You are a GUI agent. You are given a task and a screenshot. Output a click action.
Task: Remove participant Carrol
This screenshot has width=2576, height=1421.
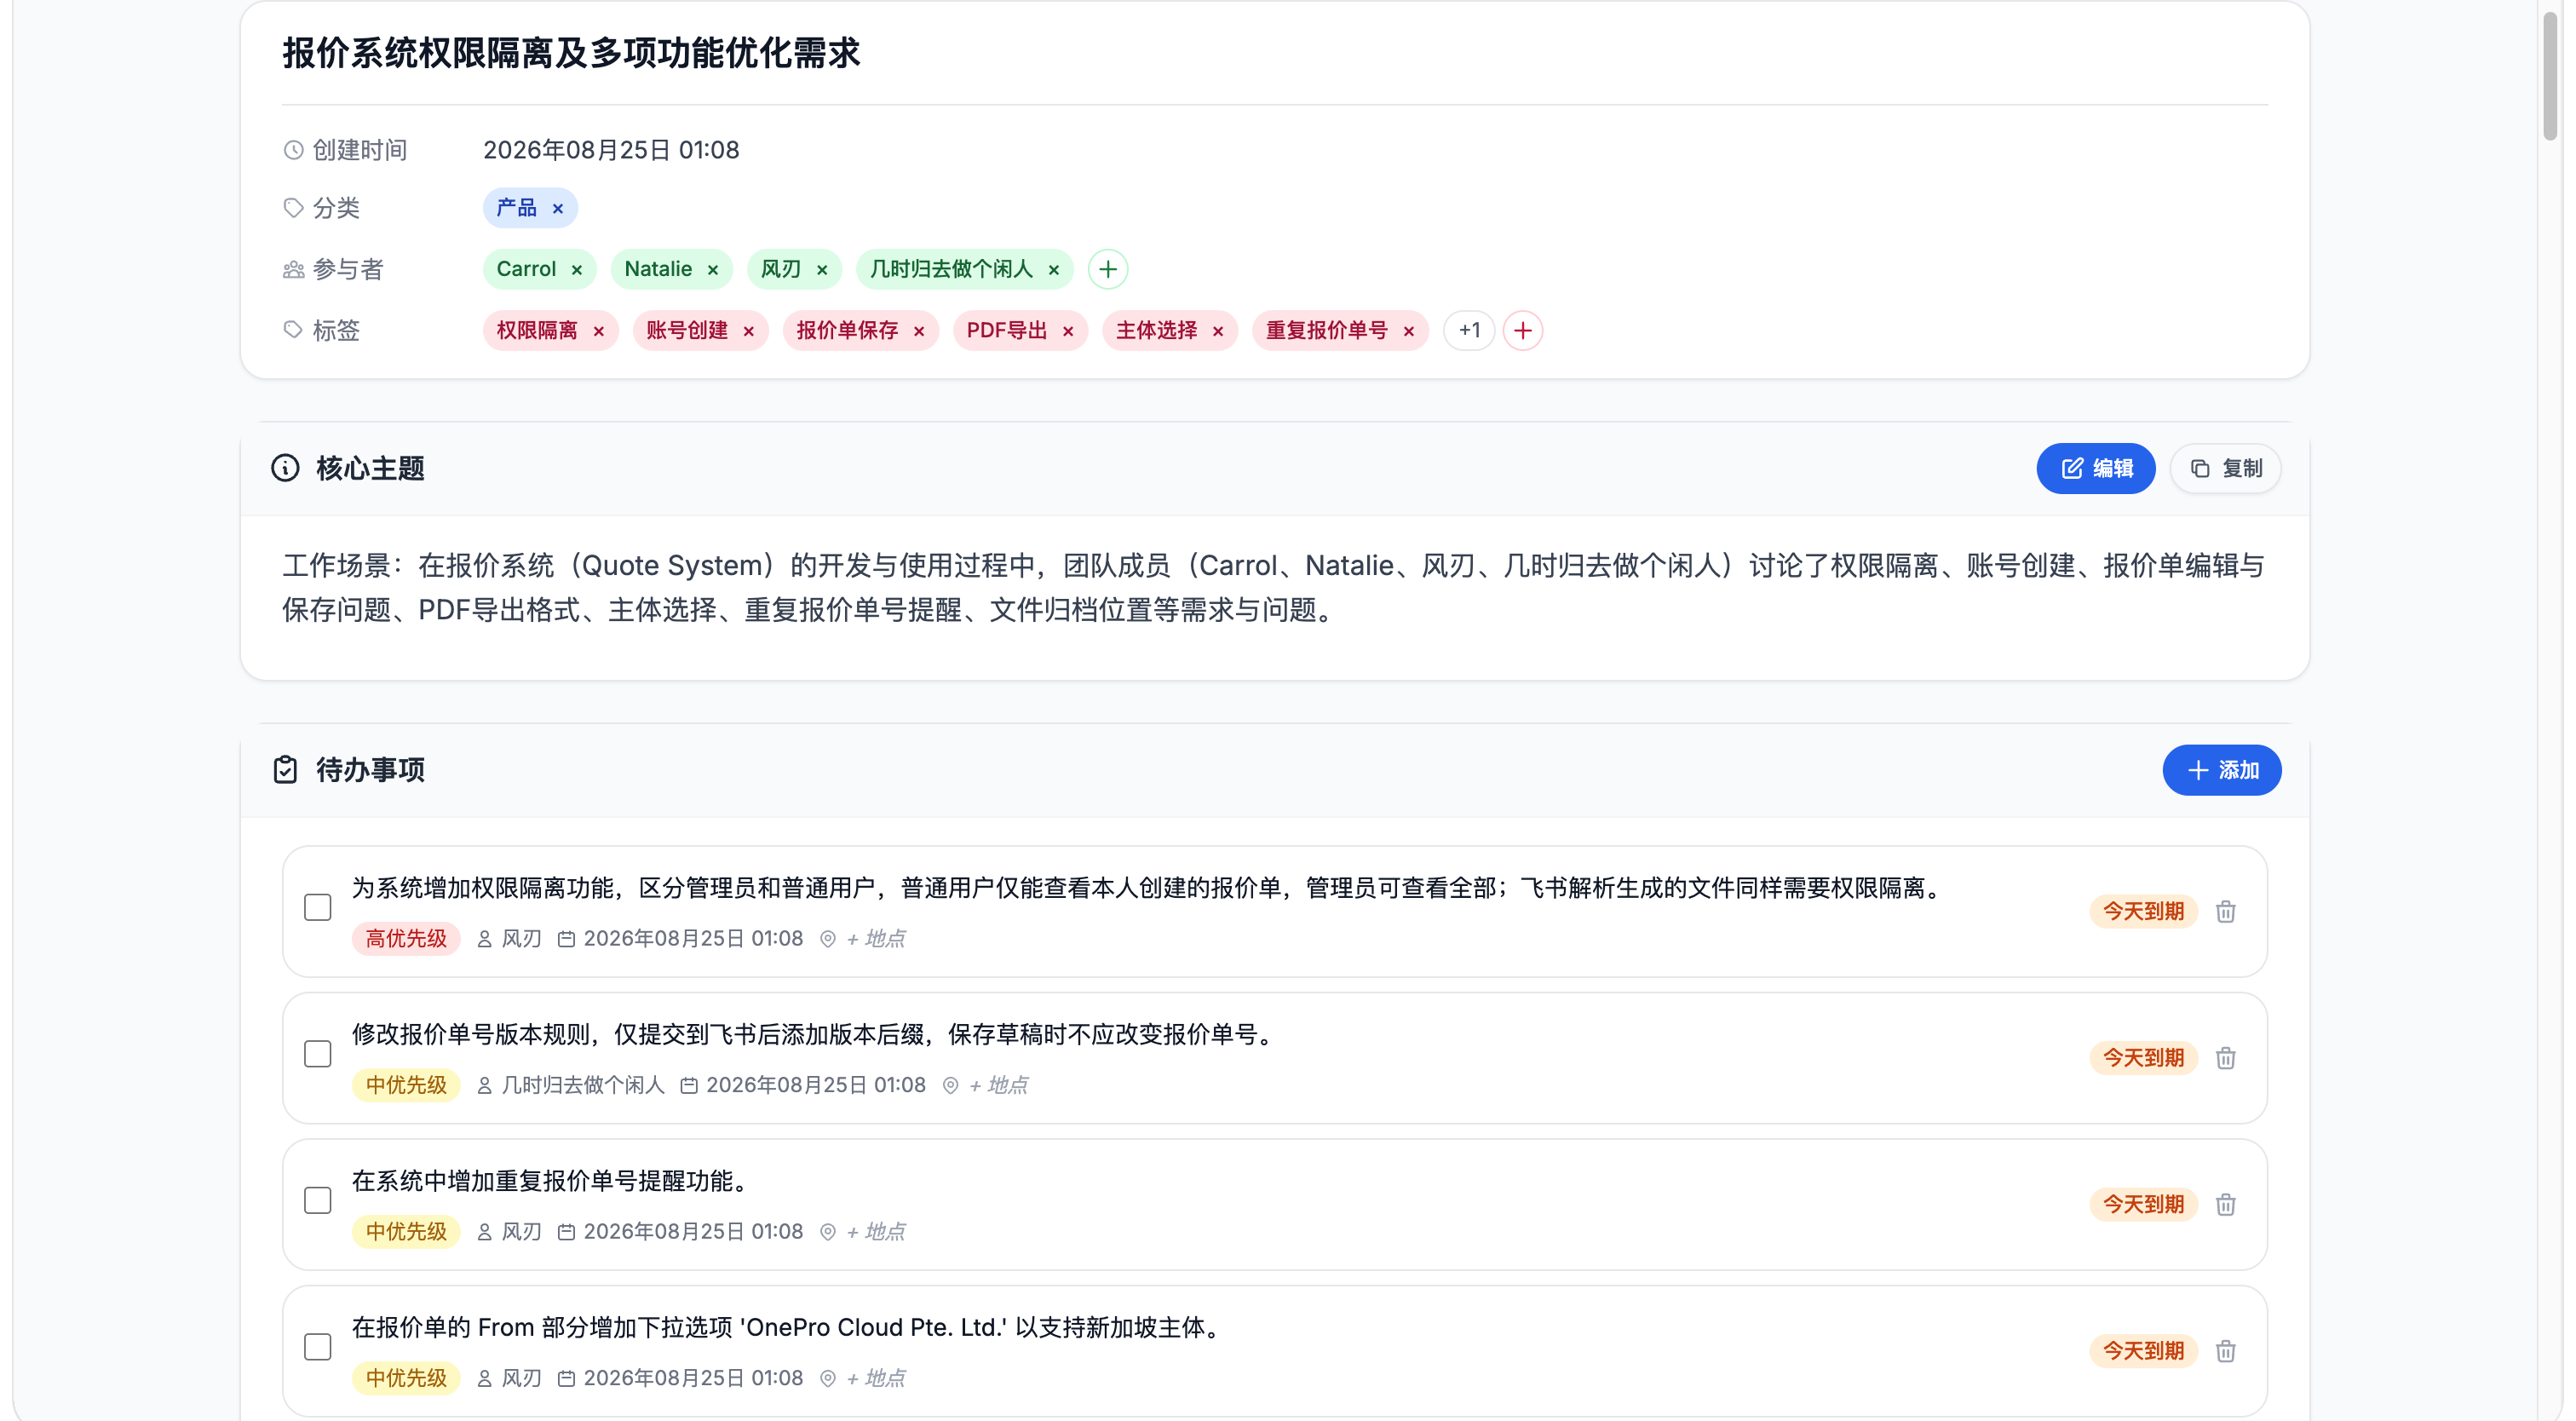[x=577, y=270]
